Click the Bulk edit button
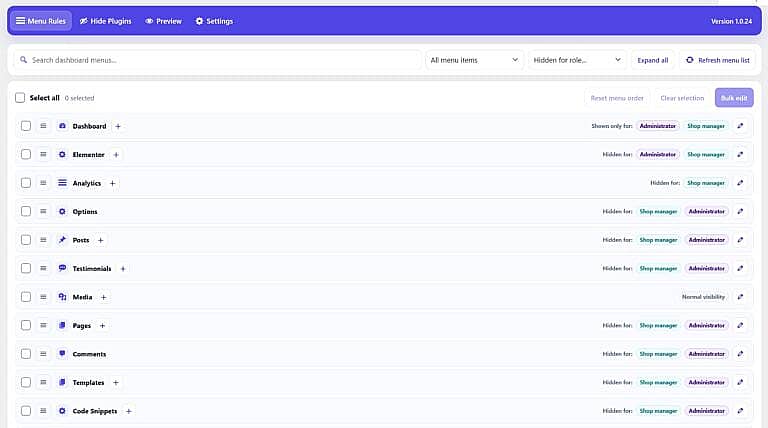Screen dimensions: 768x428 [734, 98]
